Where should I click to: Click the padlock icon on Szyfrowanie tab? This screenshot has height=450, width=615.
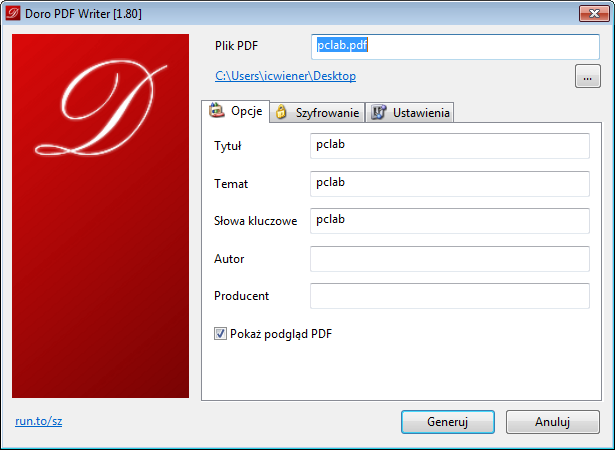(x=281, y=112)
